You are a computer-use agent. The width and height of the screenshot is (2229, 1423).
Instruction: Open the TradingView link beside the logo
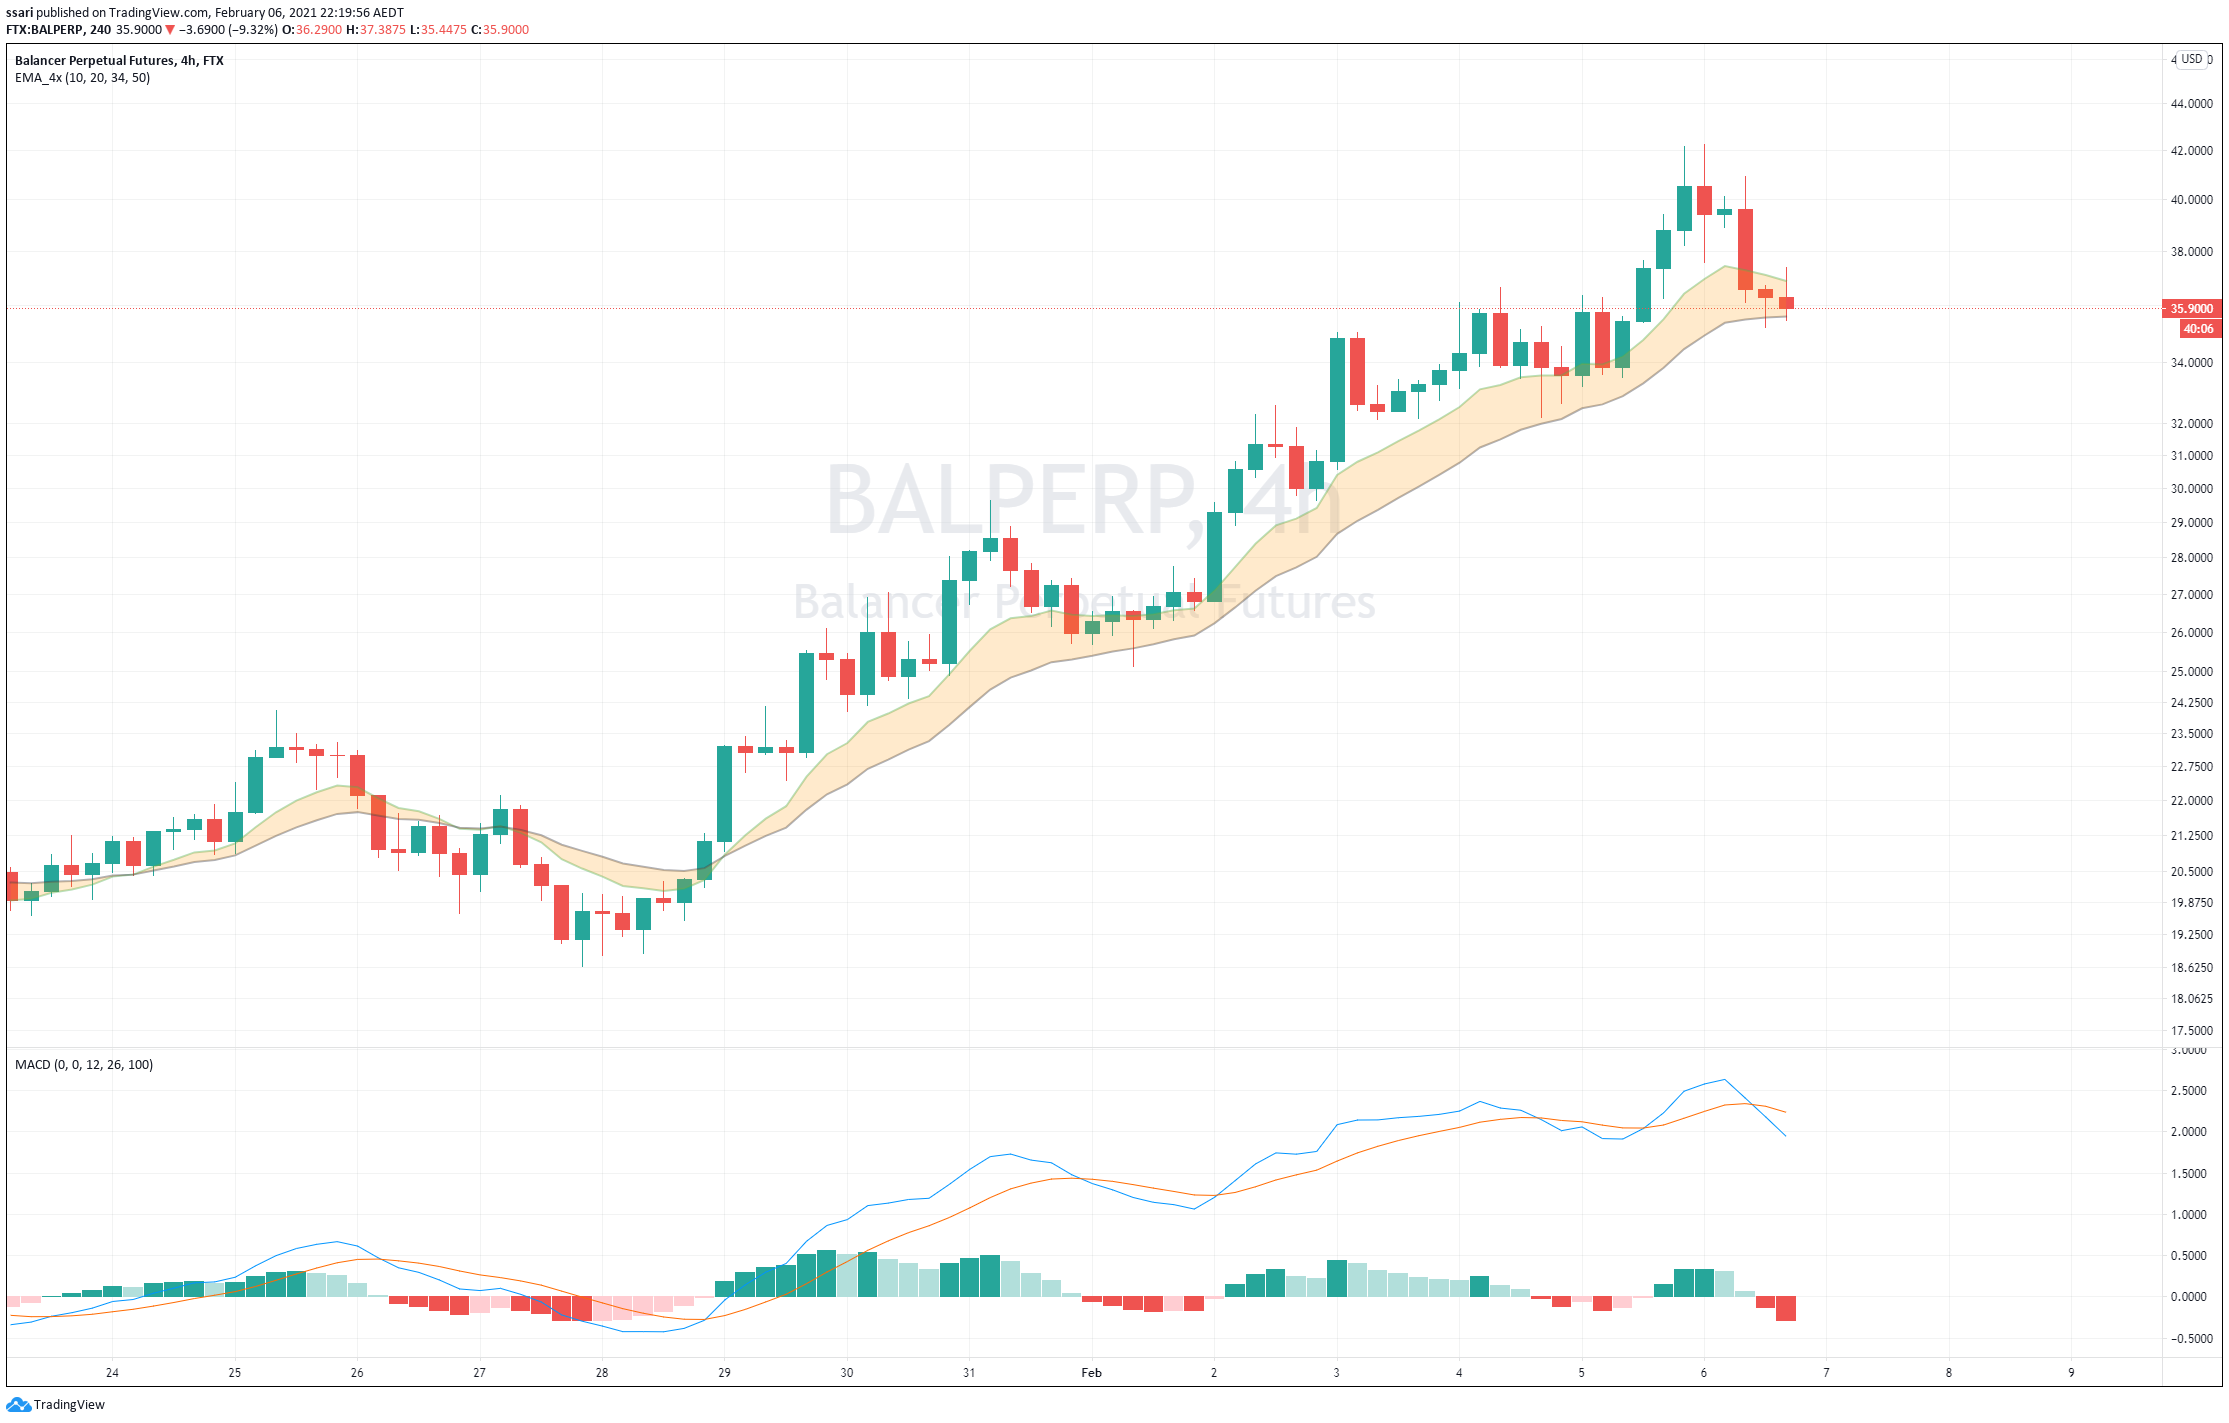point(69,1405)
